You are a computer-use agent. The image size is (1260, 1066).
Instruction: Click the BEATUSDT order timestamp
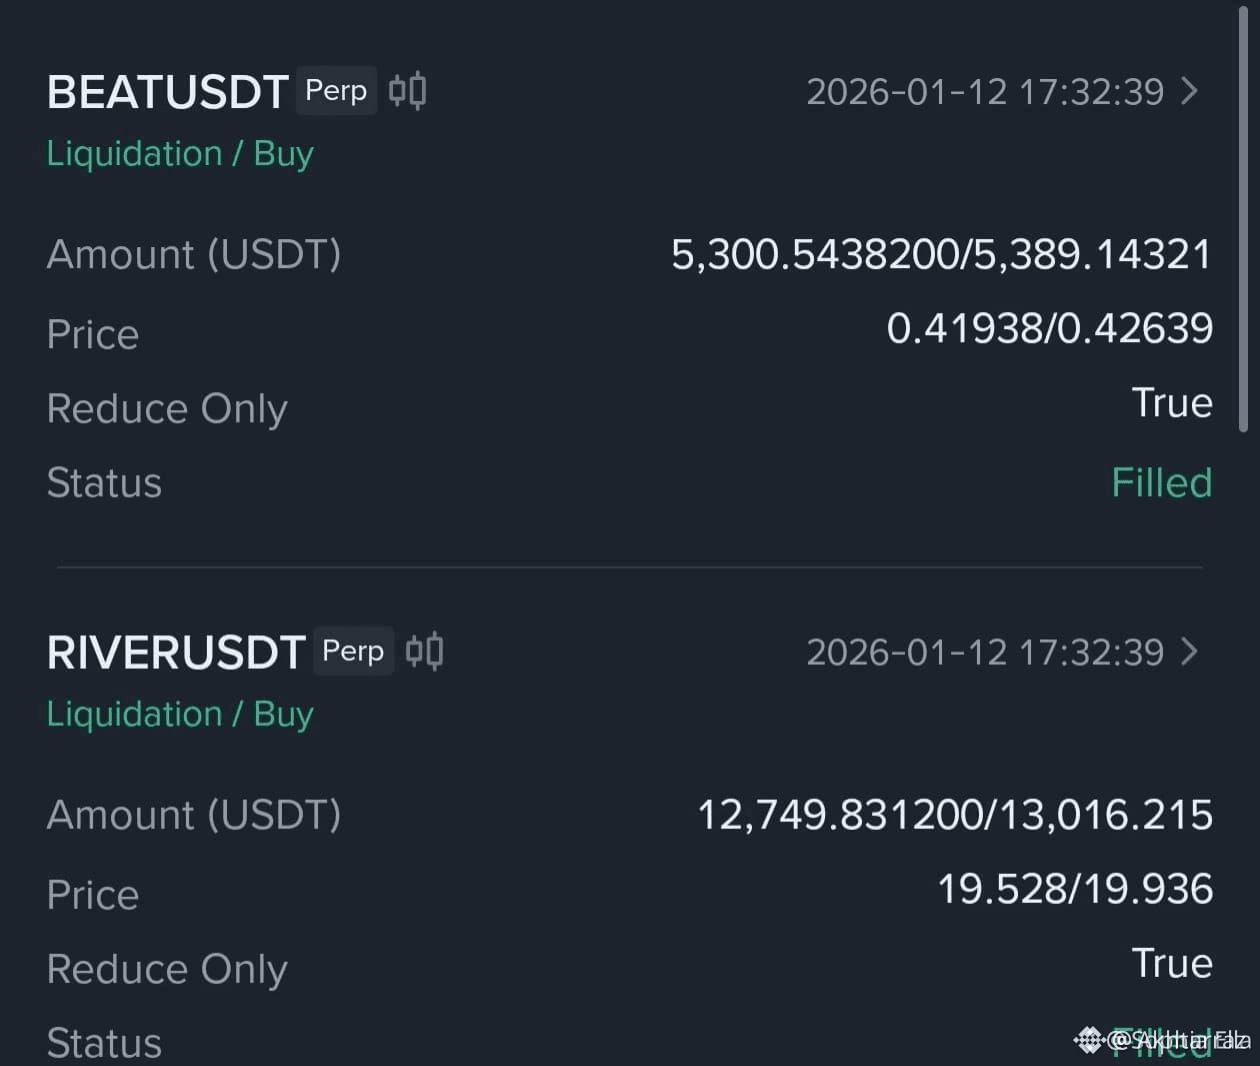coord(985,92)
